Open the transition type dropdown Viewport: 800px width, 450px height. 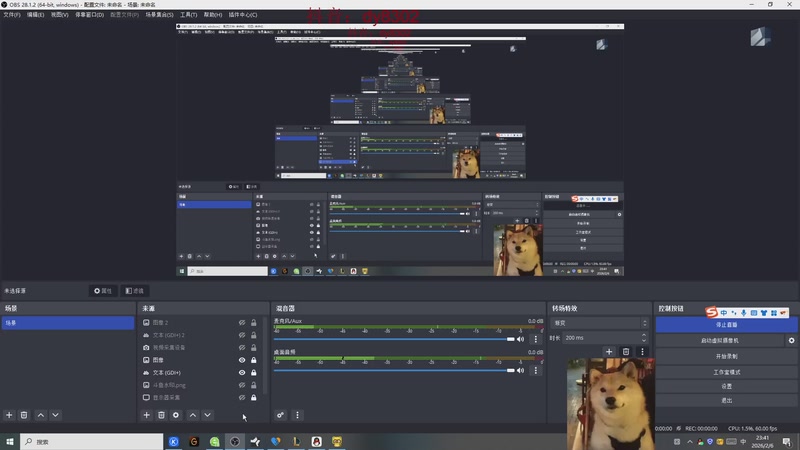pos(599,323)
